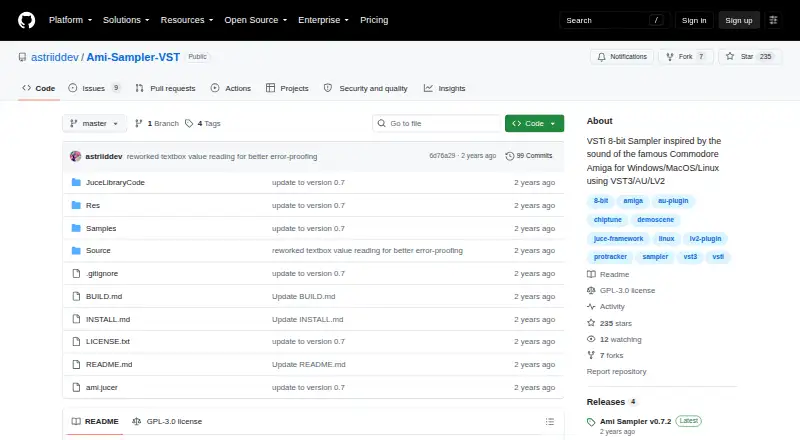The width and height of the screenshot is (800, 440).
Task: Expand the Solutions menu
Action: pos(126,20)
